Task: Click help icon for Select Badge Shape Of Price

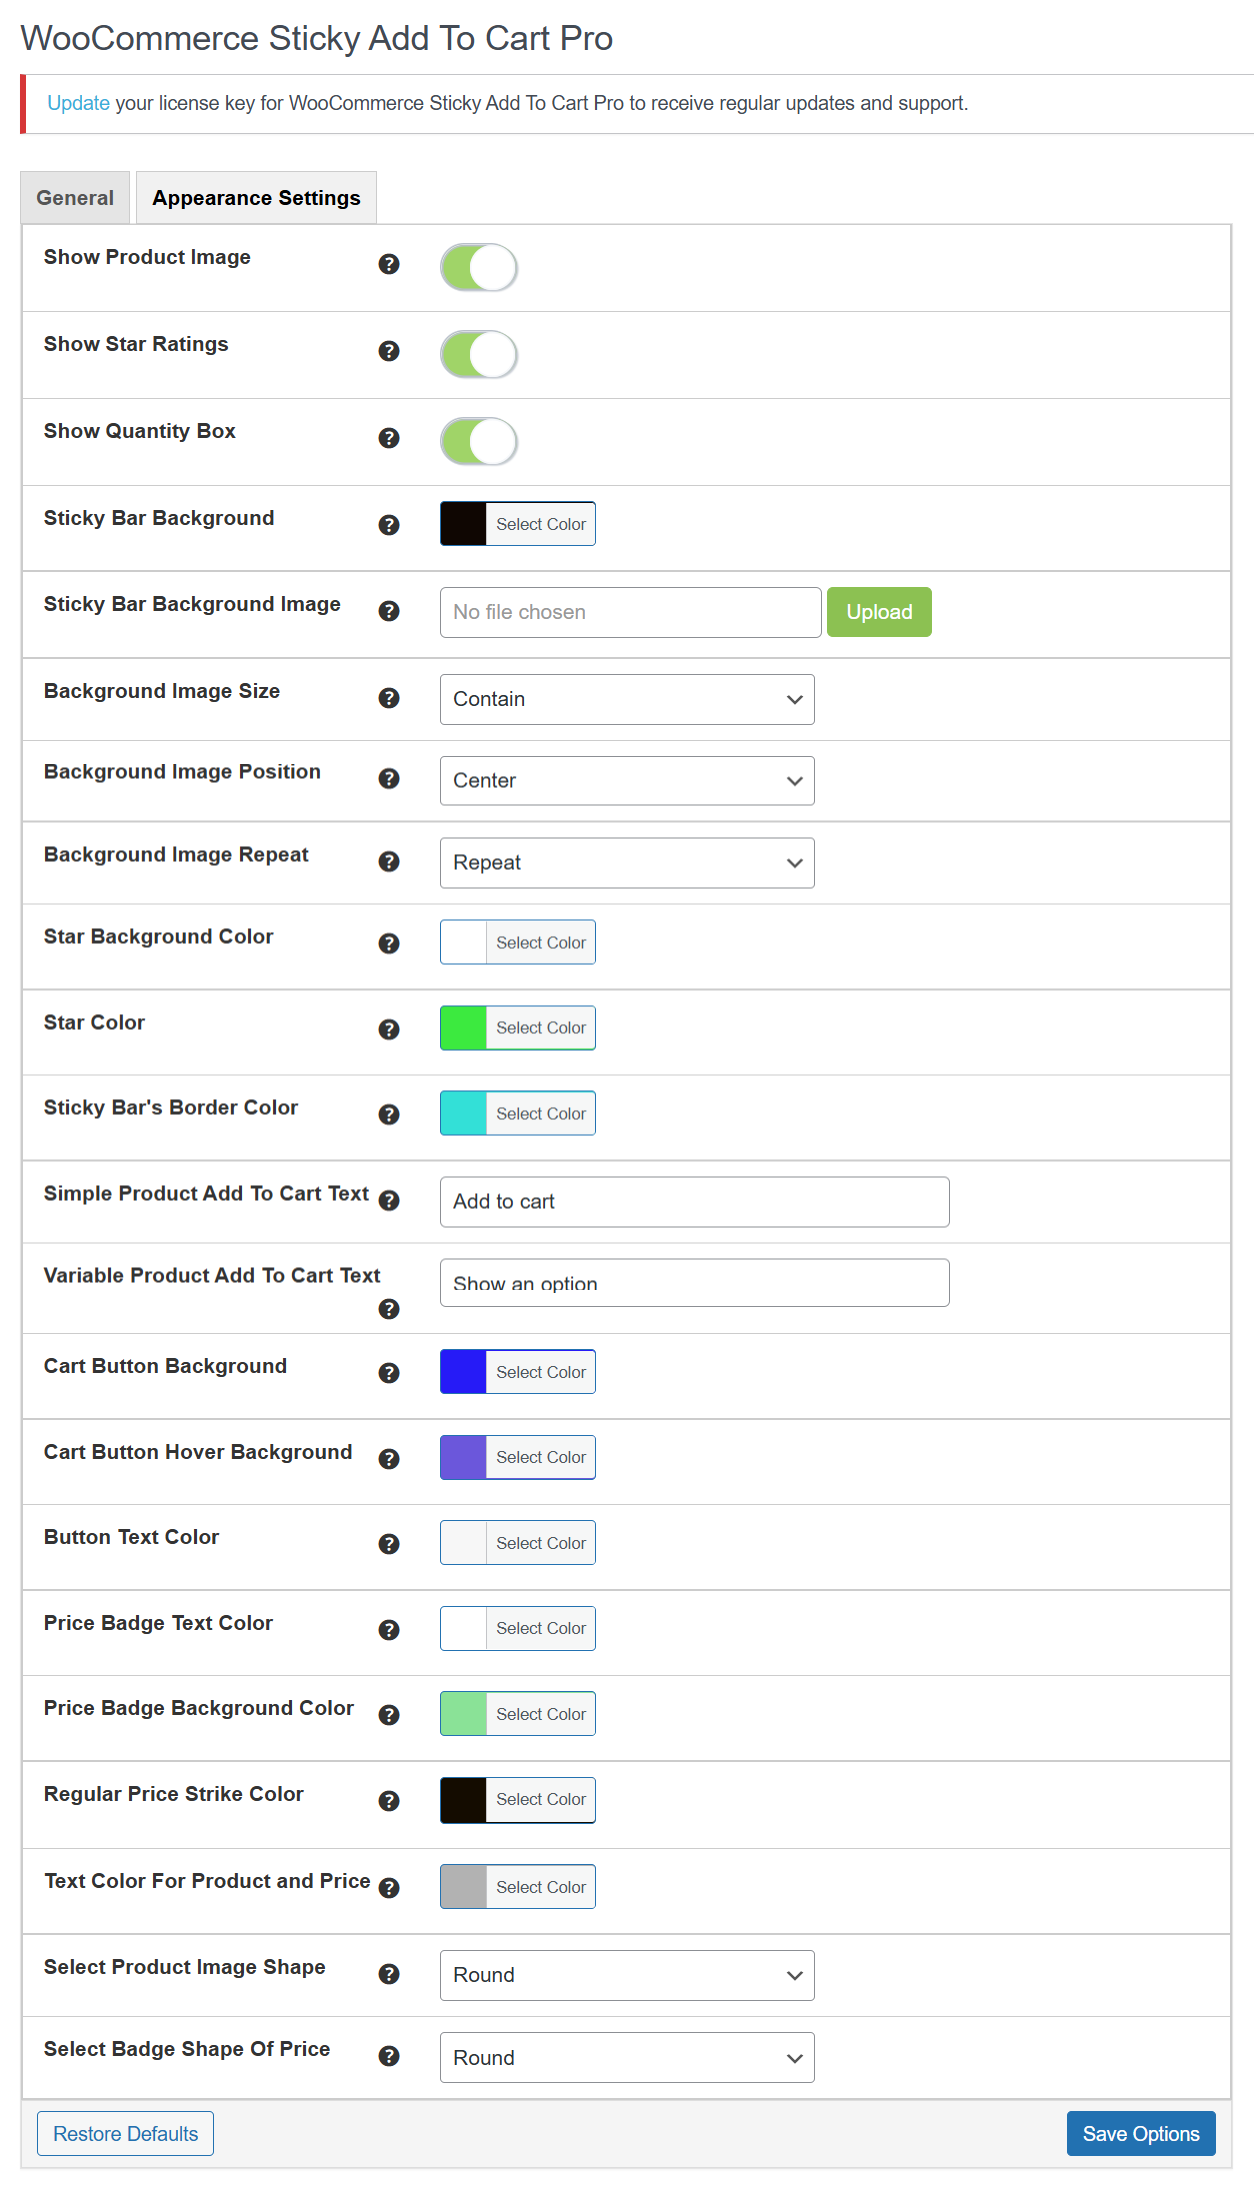Action: [389, 2056]
